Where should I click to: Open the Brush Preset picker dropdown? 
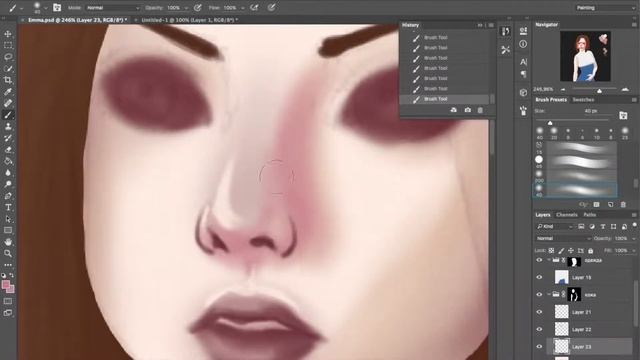(45, 8)
